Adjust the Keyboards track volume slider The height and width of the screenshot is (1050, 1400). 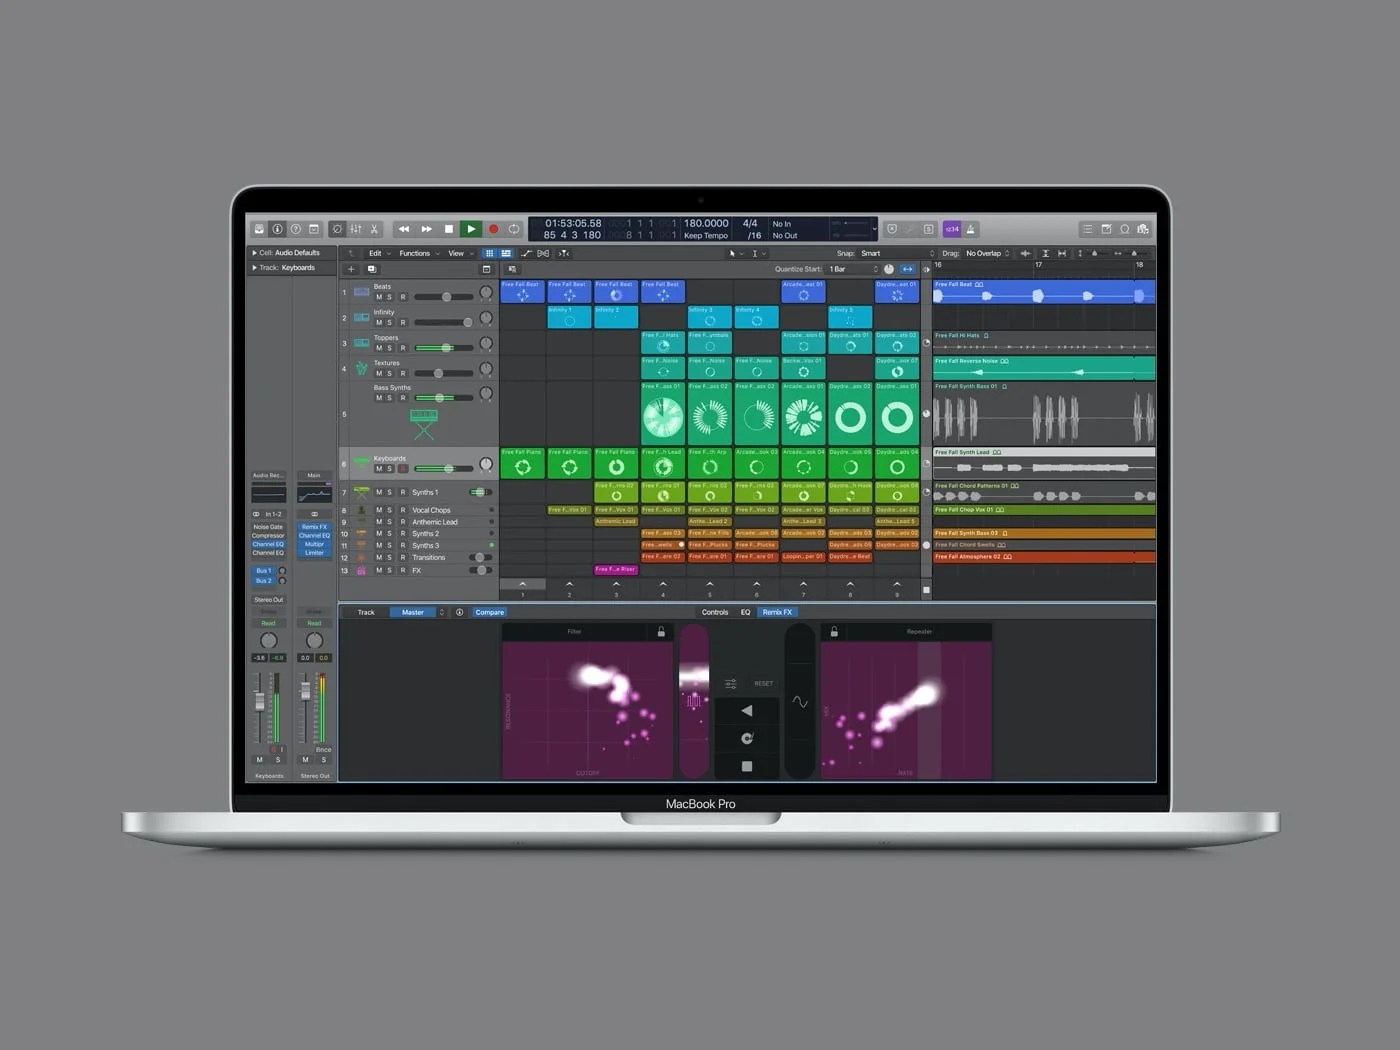[x=449, y=468]
